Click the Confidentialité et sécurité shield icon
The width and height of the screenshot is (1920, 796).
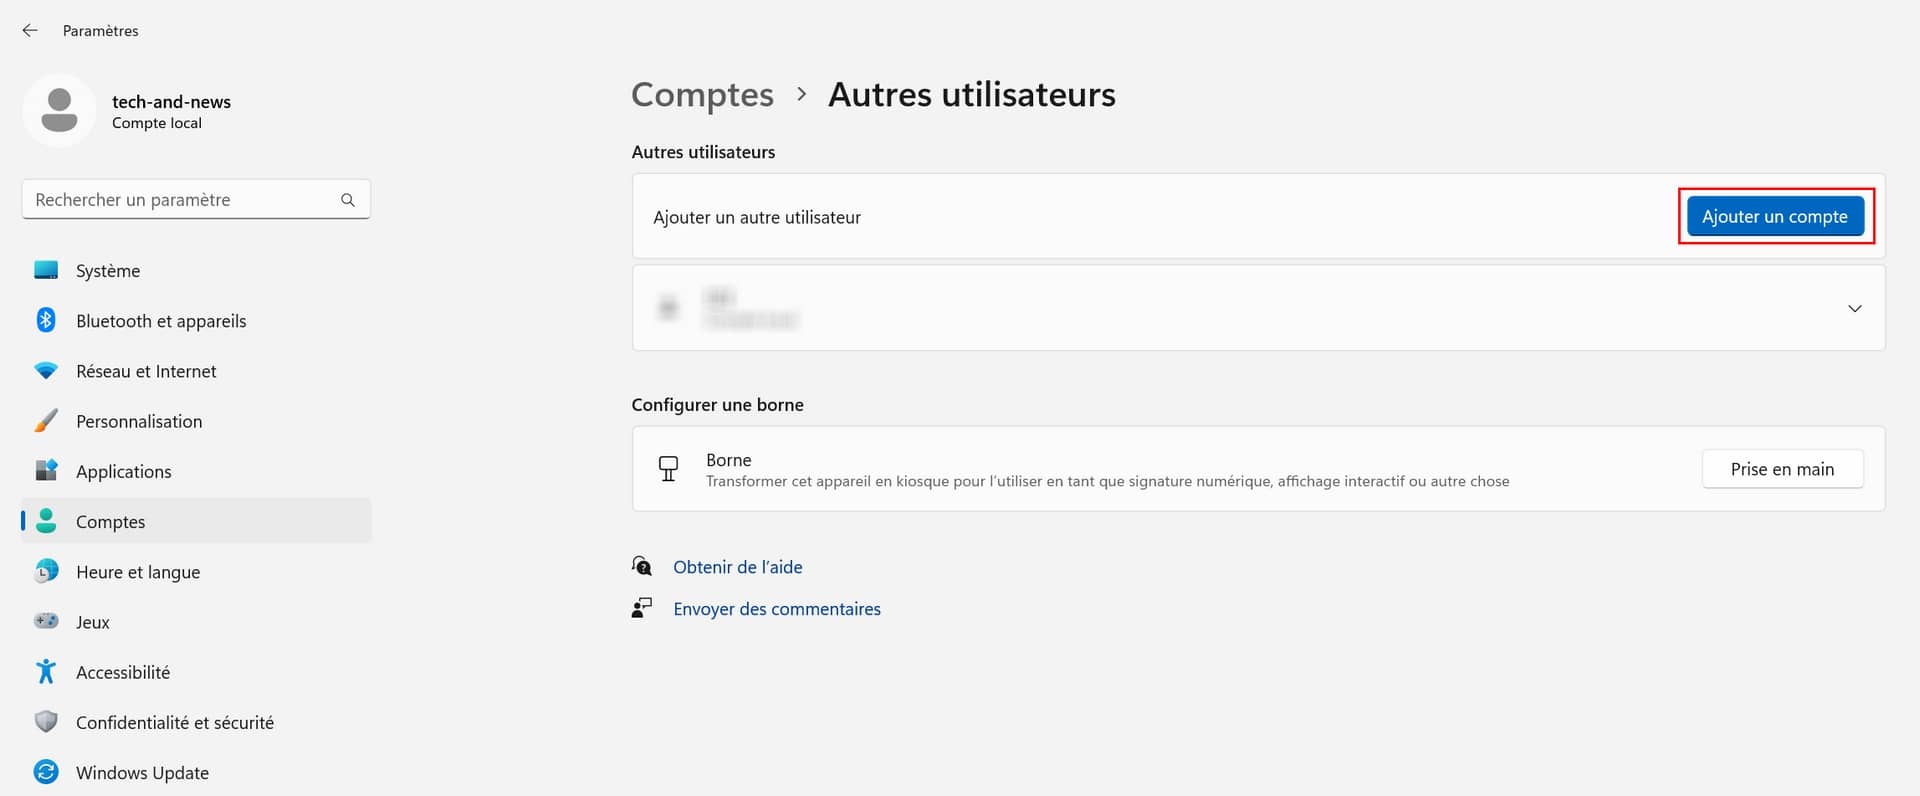pyautogui.click(x=46, y=721)
